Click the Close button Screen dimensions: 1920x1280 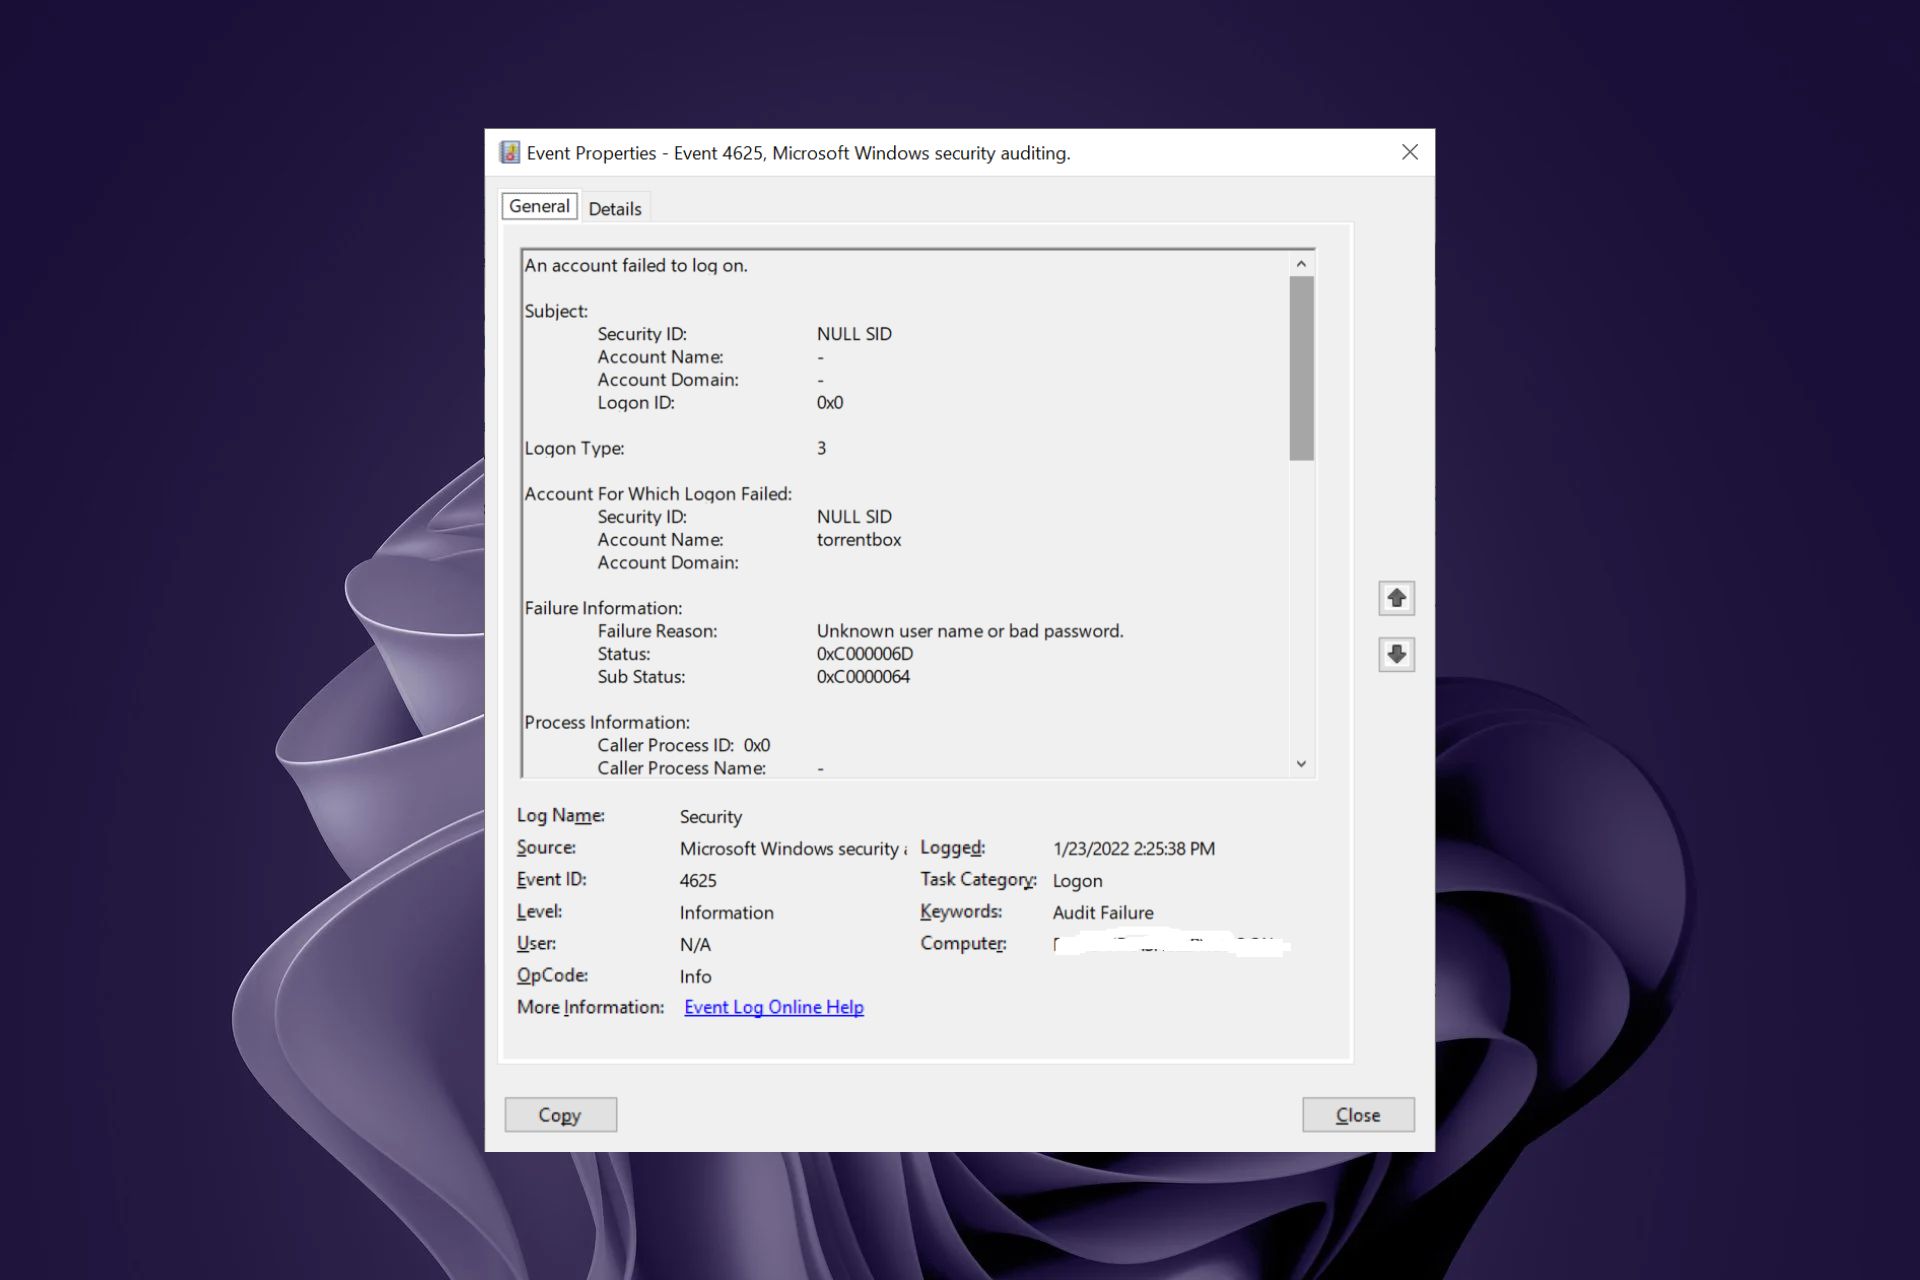tap(1356, 1114)
